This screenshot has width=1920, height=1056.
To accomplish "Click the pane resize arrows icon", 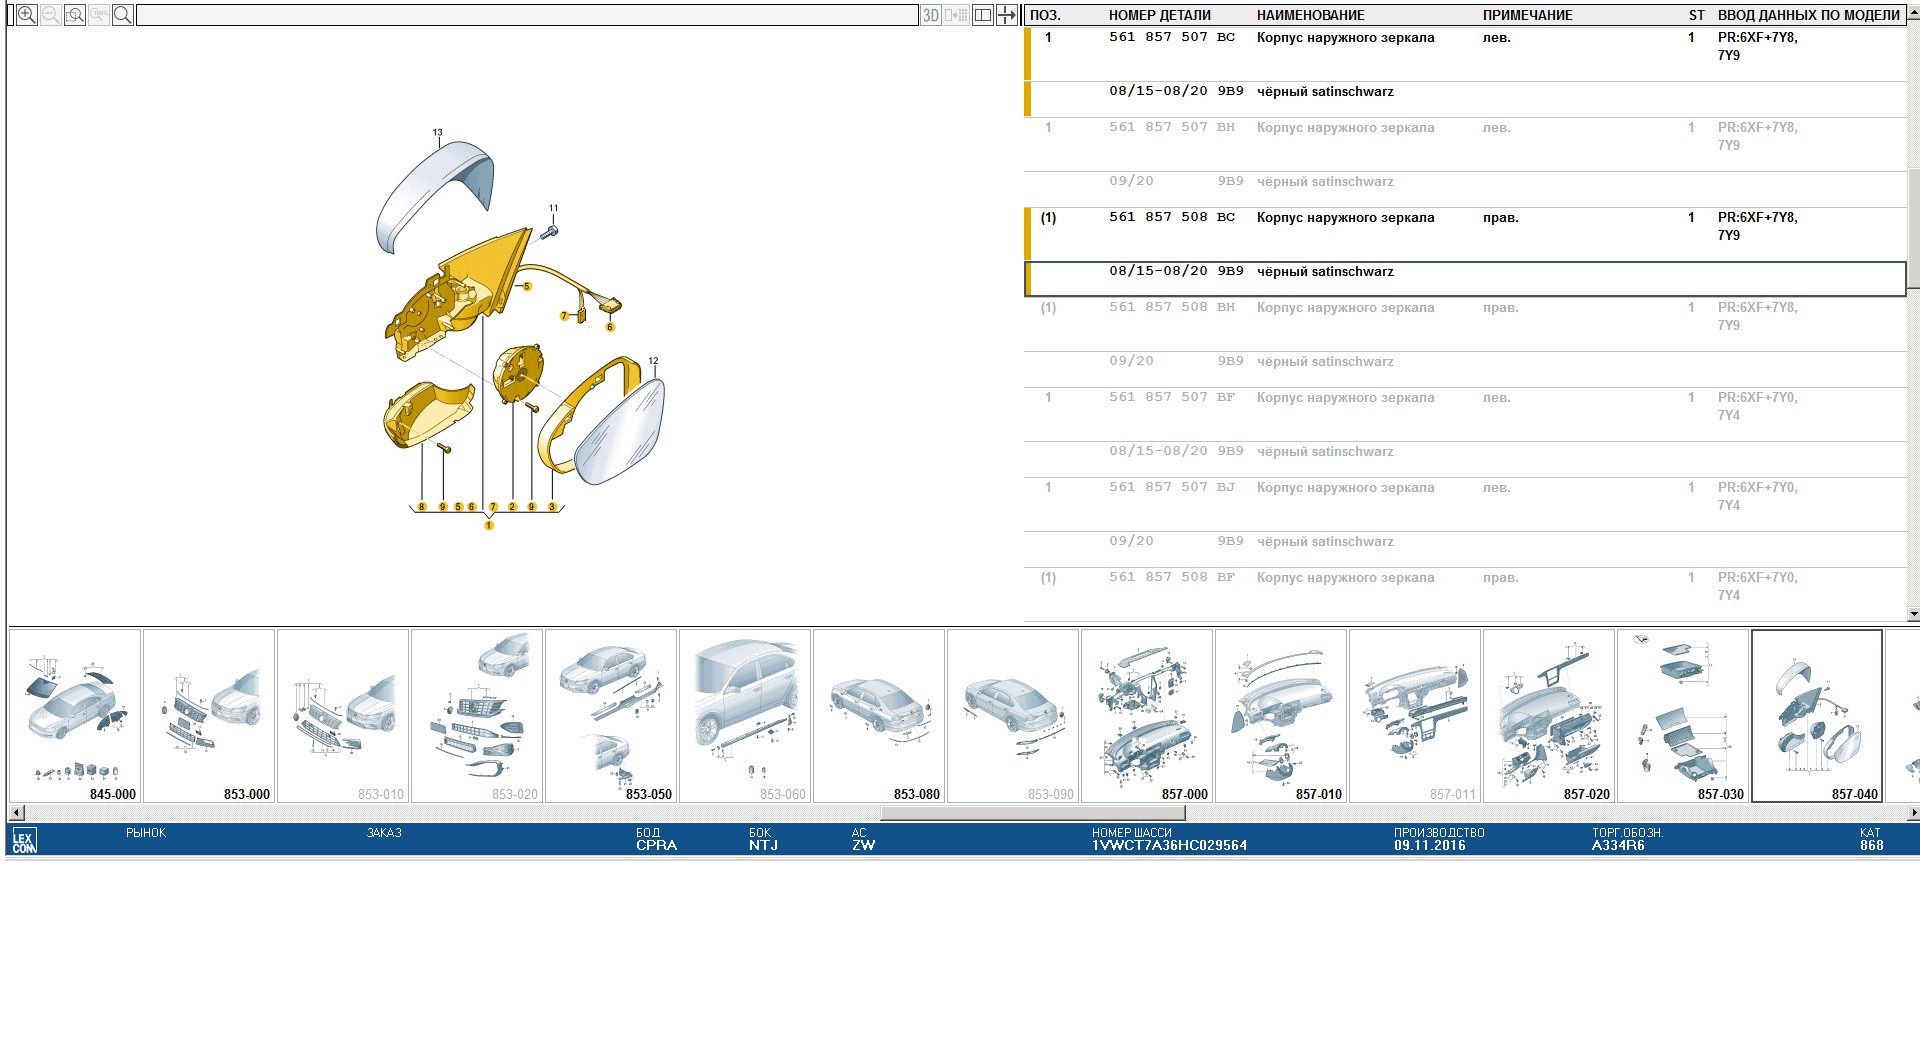I will pyautogui.click(x=1007, y=15).
